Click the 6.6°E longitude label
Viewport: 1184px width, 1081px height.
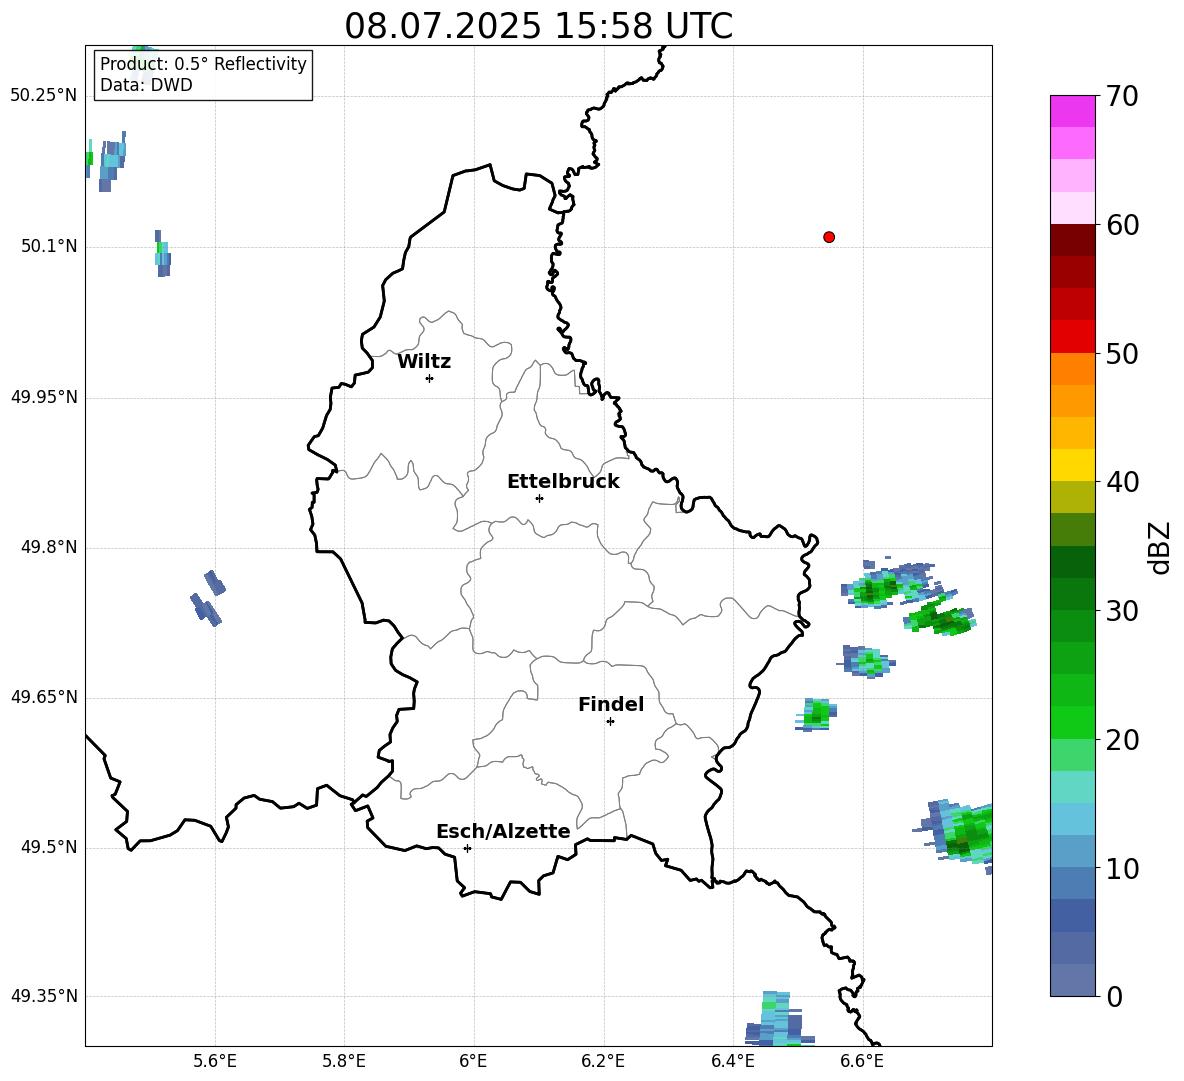[x=862, y=1061]
